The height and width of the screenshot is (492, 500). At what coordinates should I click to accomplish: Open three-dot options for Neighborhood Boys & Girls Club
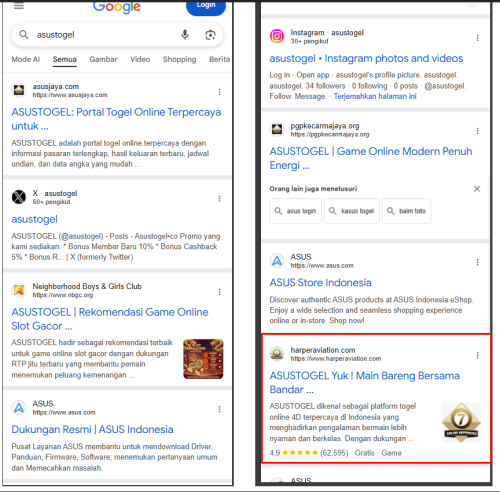coord(219,292)
